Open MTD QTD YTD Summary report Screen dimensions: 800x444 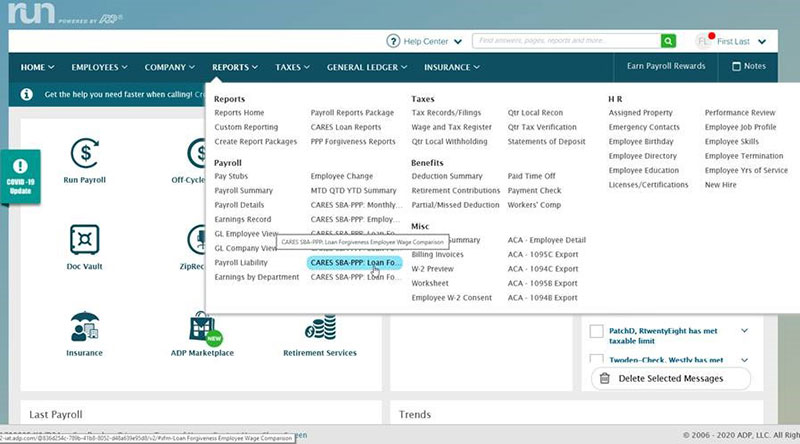(353, 190)
